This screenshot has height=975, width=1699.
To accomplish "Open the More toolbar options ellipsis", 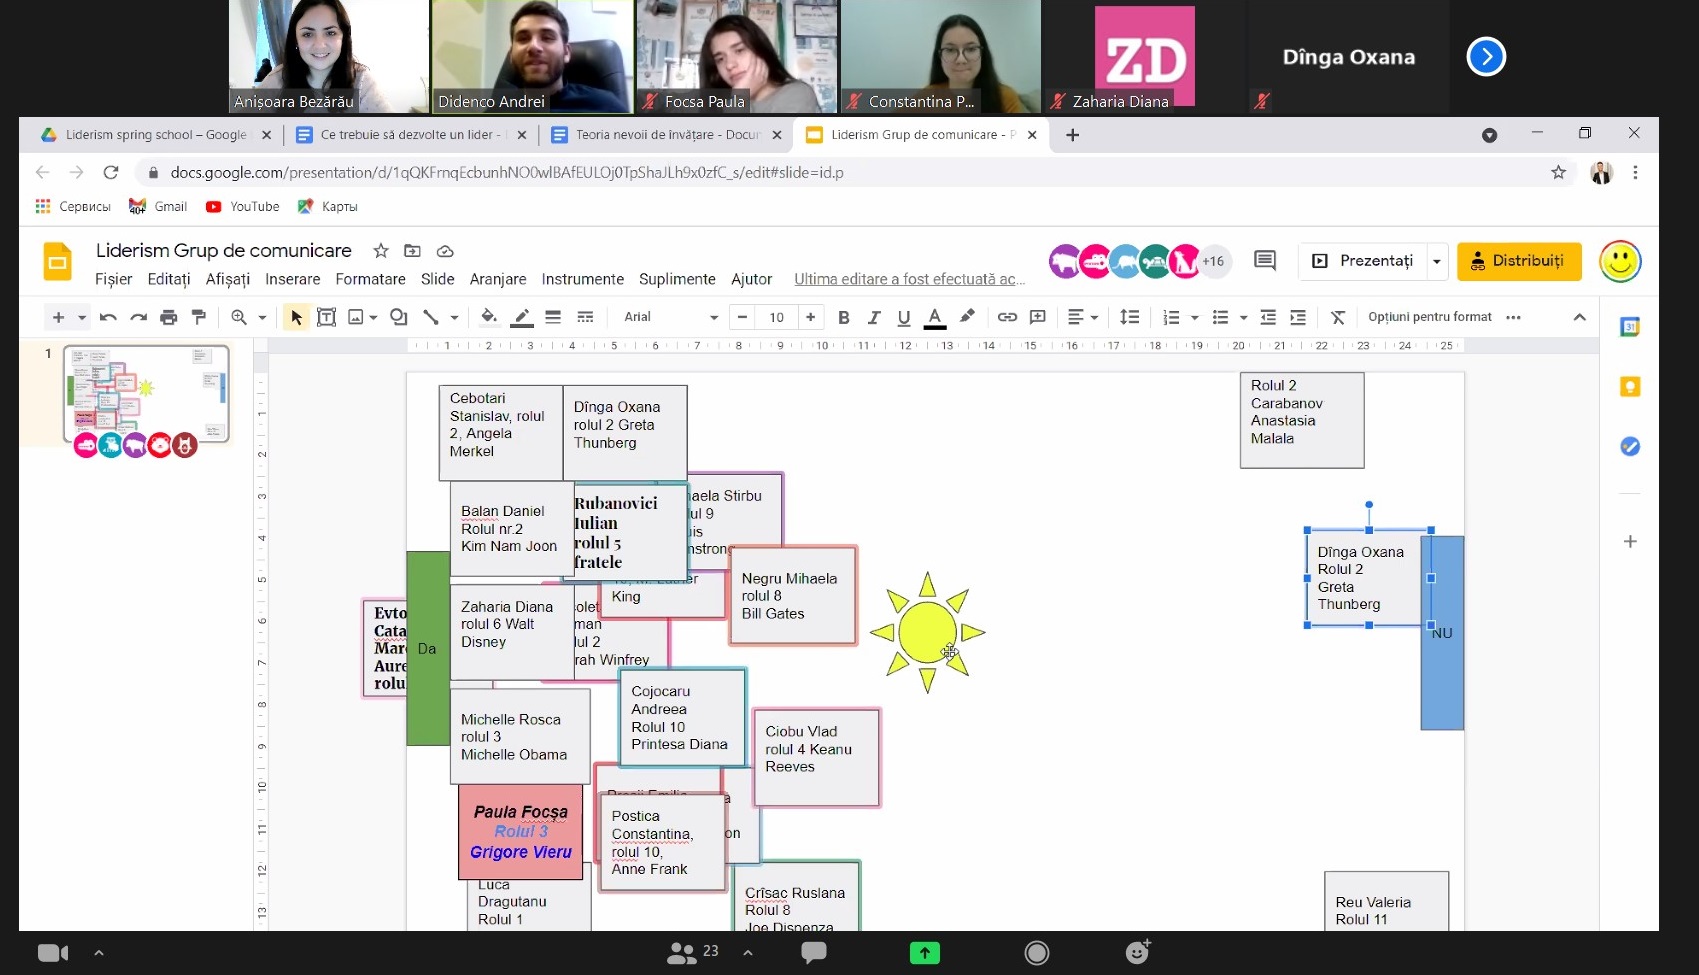I will pos(1514,317).
